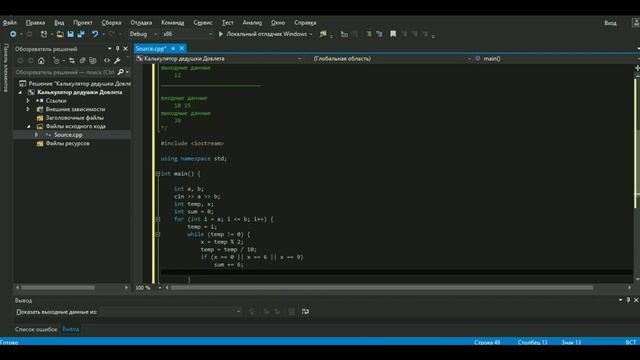Image resolution: width=640 pixels, height=360 pixels.
Task: Click the save all icon
Action: (x=81, y=34)
